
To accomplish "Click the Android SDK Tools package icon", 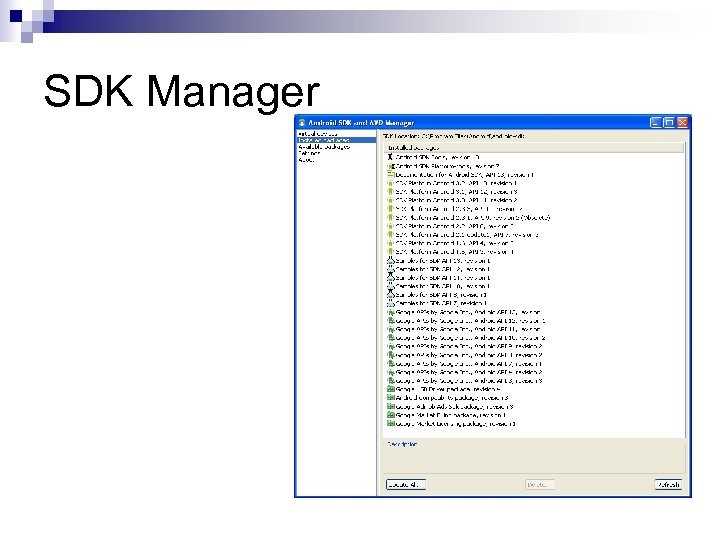I will pos(390,157).
